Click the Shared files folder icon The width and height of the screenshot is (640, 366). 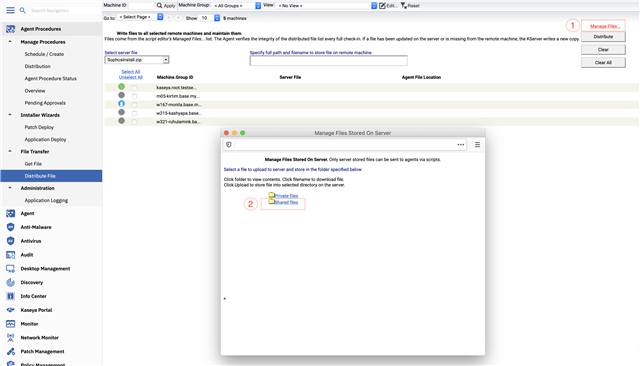tap(271, 202)
